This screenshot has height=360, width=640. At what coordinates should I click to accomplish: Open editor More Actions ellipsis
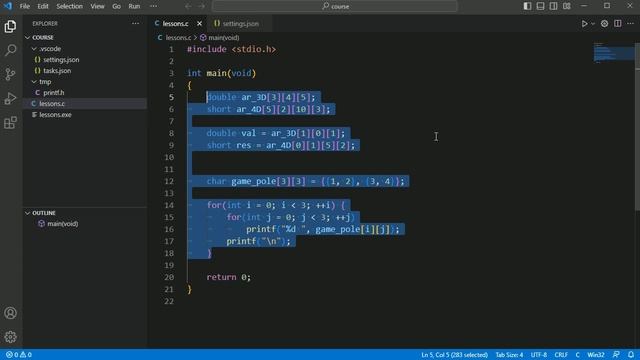click(x=631, y=24)
